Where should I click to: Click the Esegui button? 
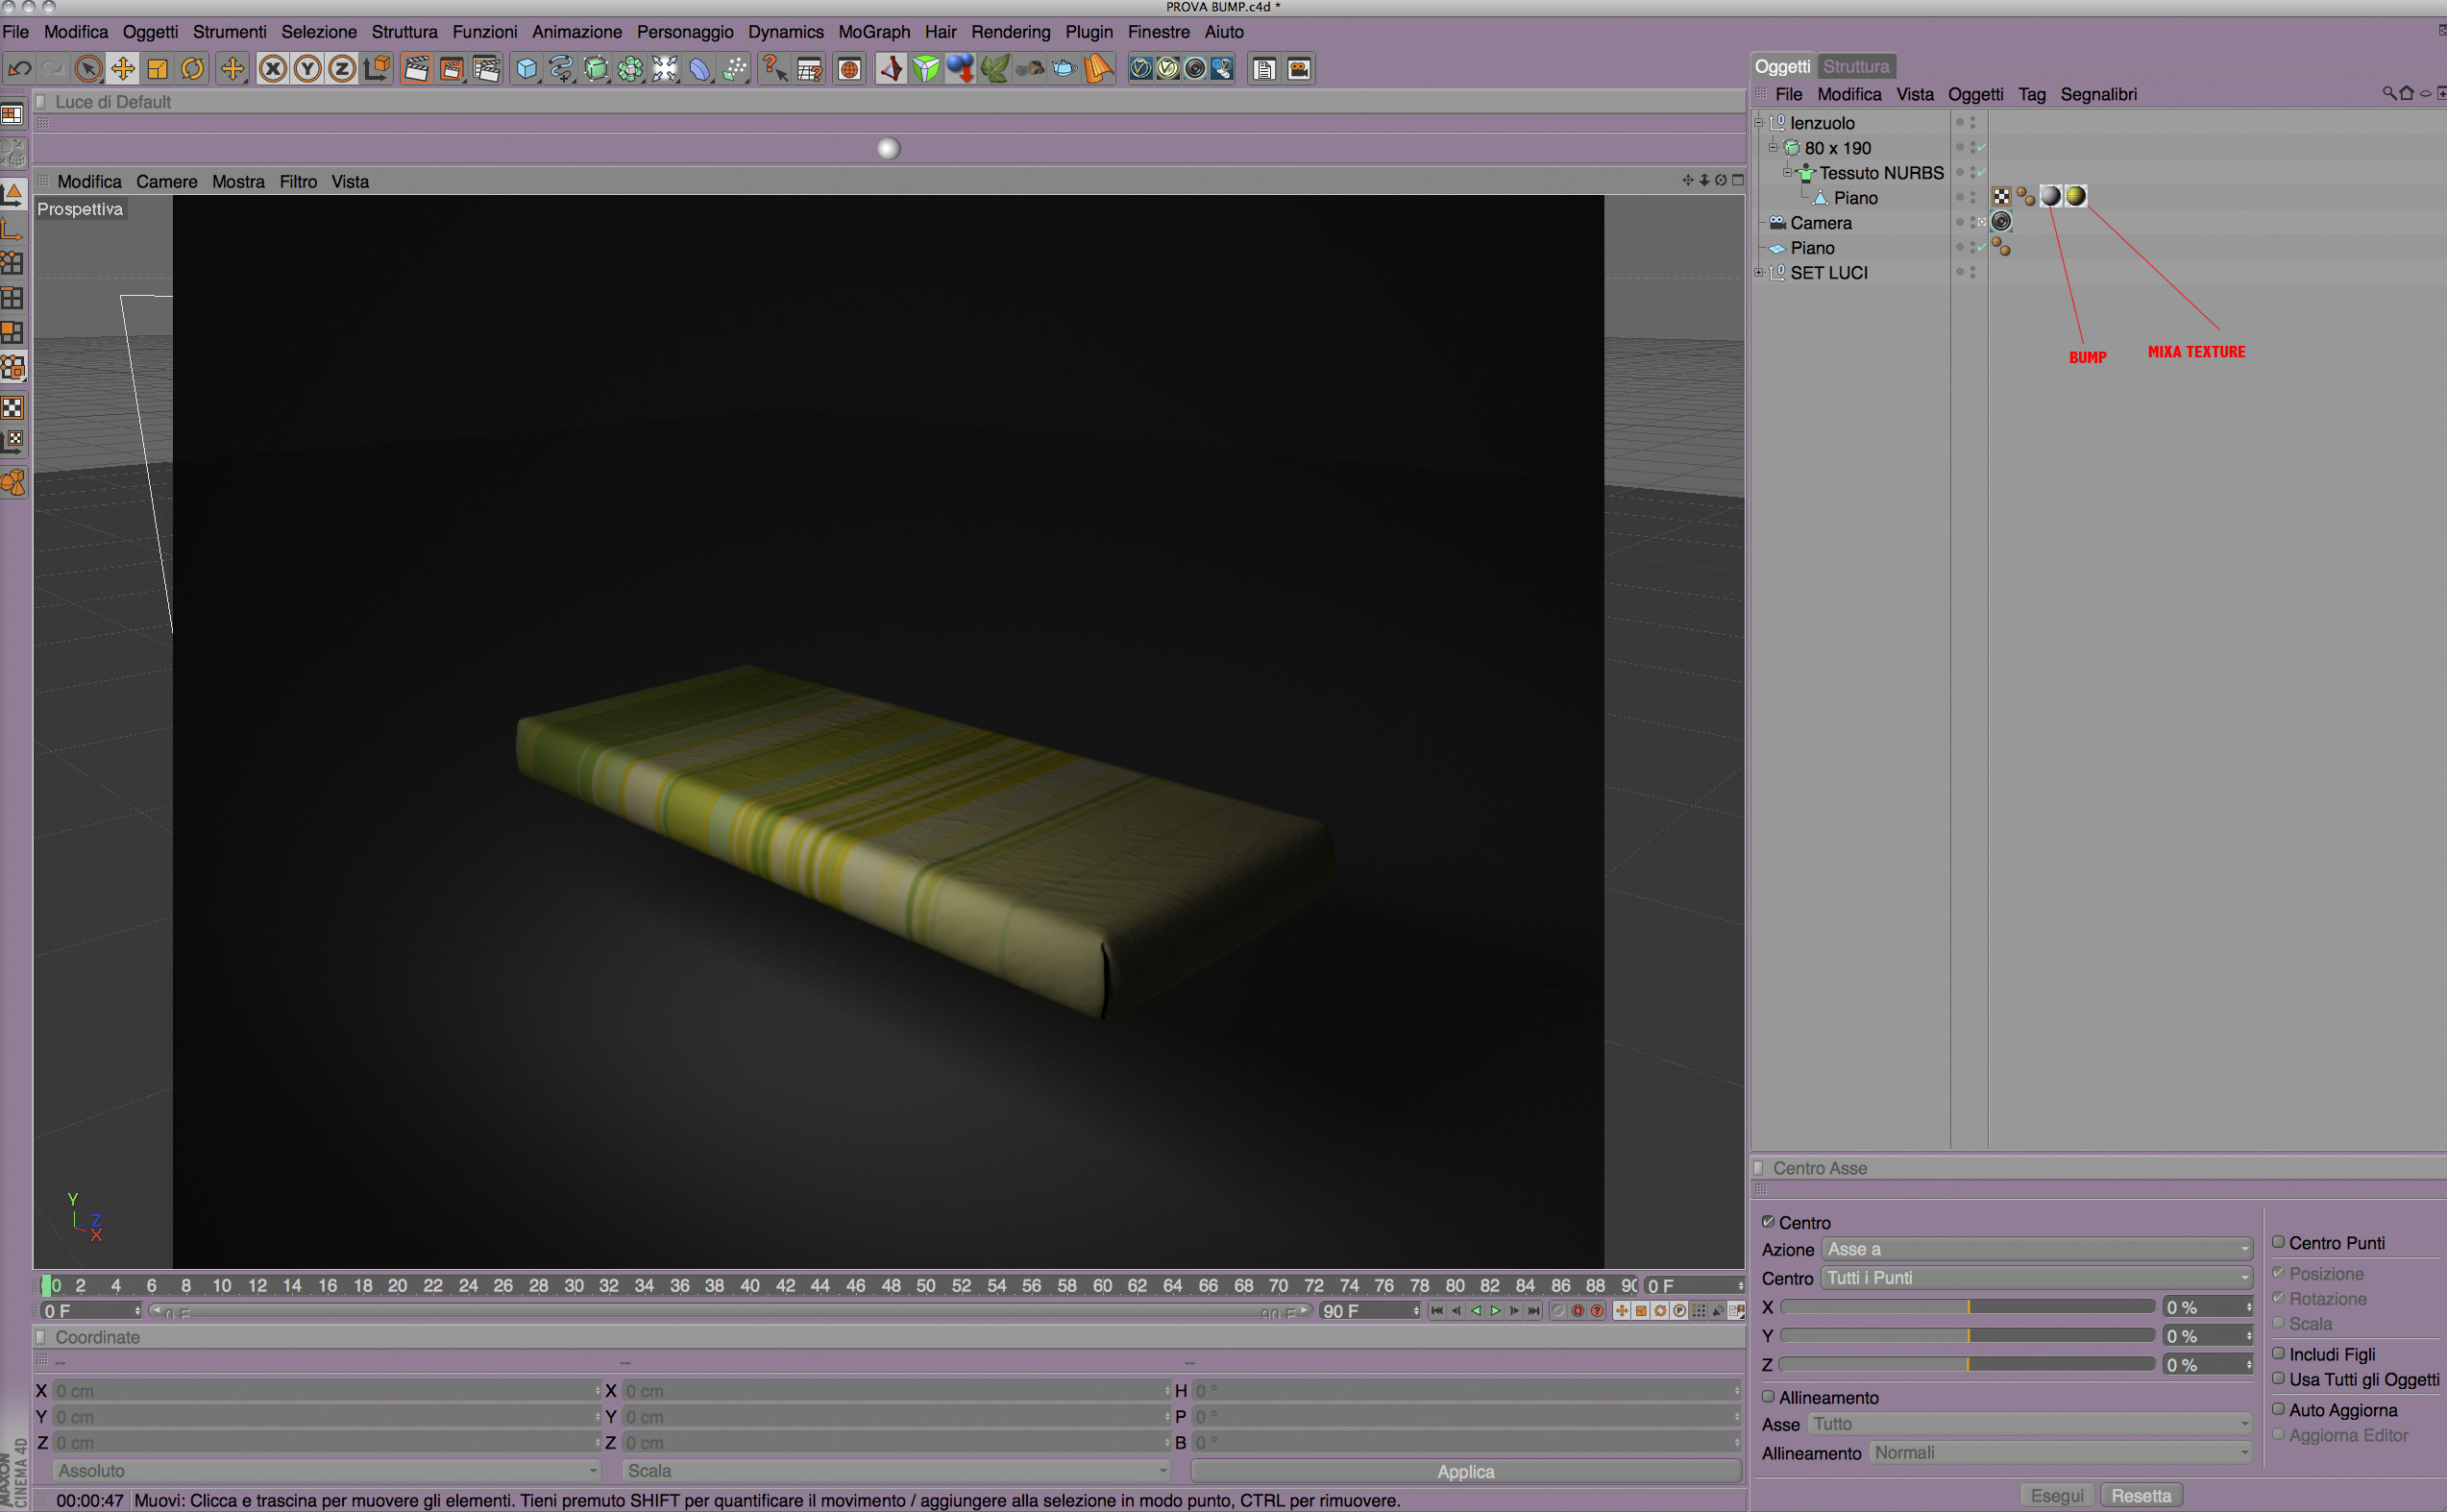[x=2056, y=1495]
